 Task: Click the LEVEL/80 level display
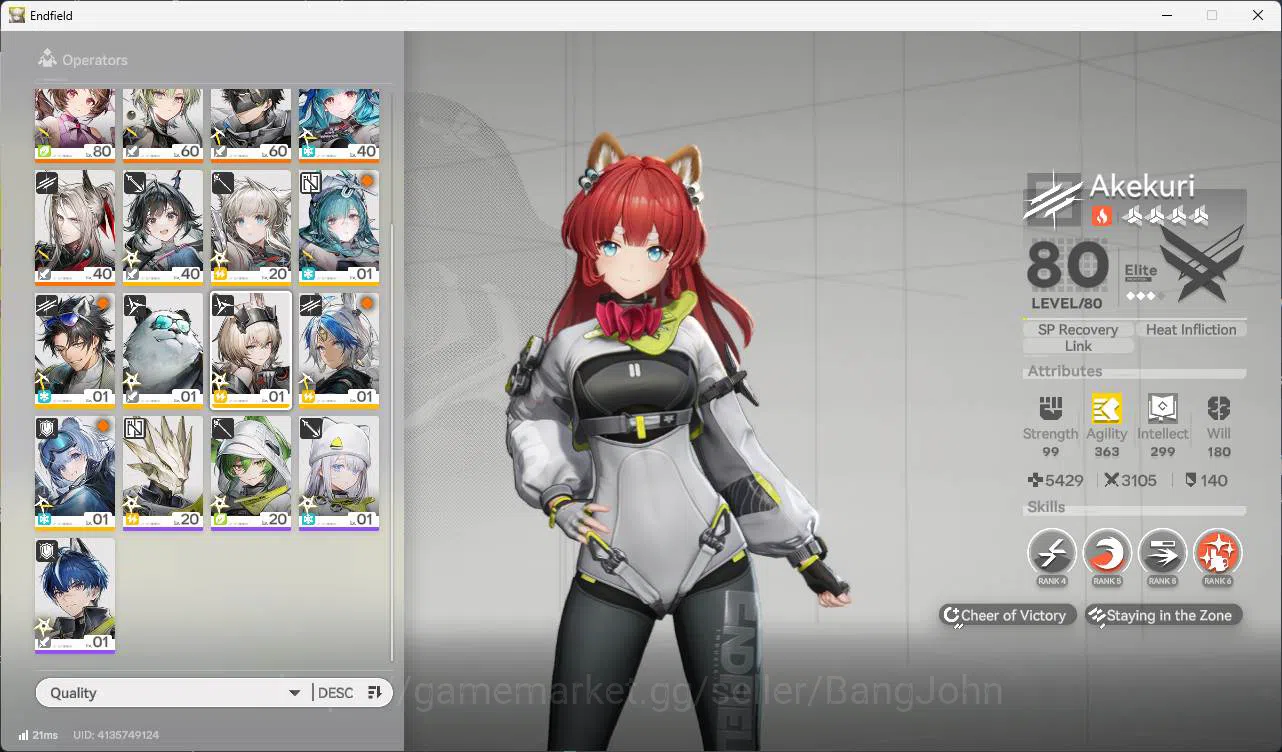pos(1066,303)
